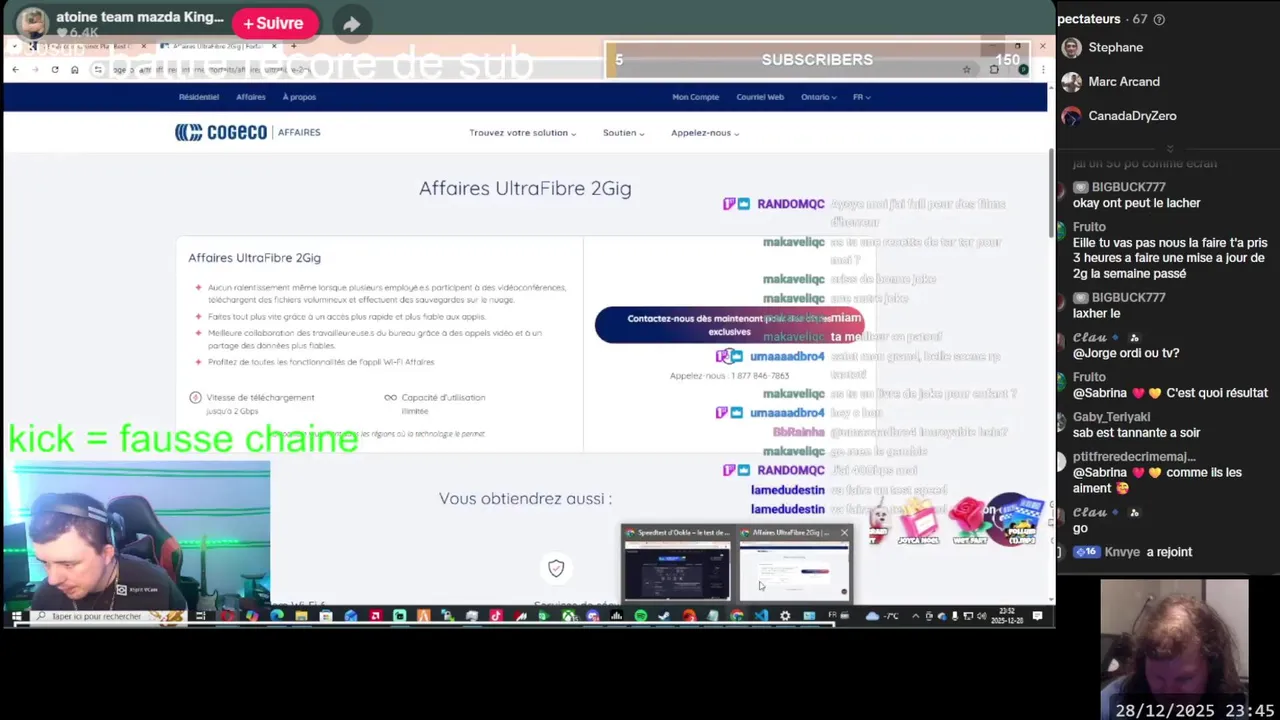1280x720 pixels.
Task: Click the Suivre follow button
Action: 273,23
